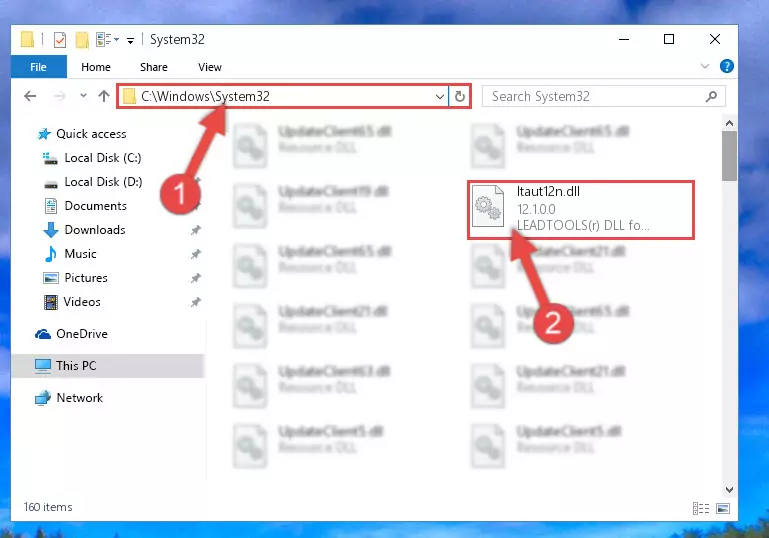This screenshot has height=538, width=769.
Task: Click the Properties icon in quick access toolbar
Action: (59, 40)
